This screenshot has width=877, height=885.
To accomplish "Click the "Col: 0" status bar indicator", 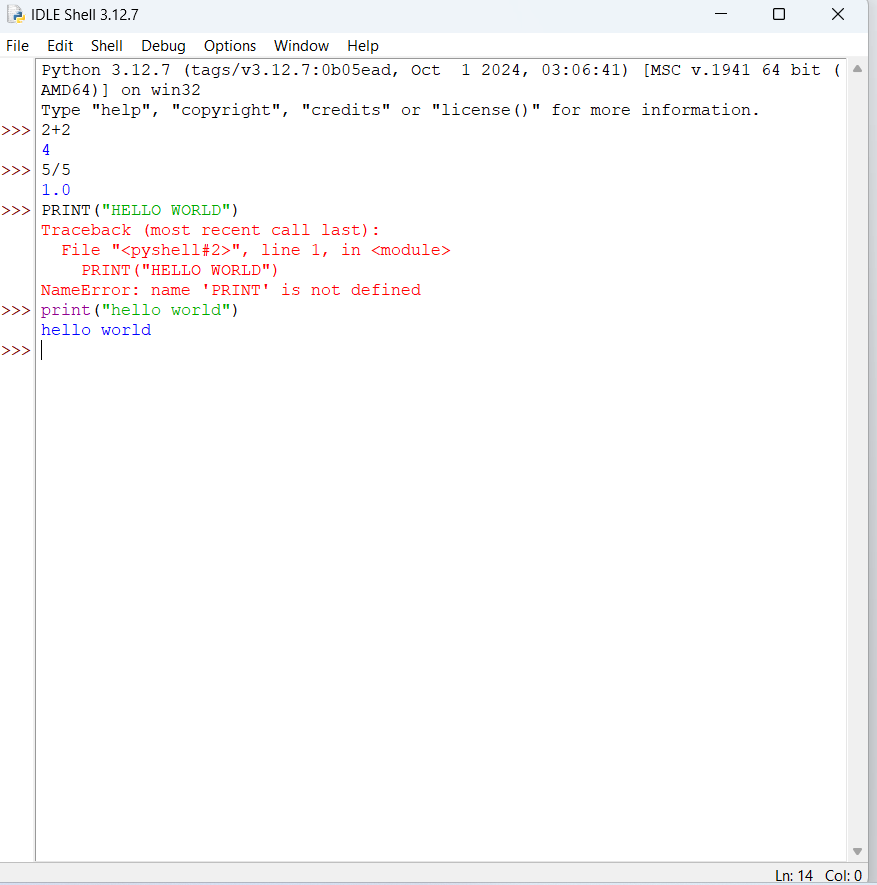I will (x=843, y=875).
